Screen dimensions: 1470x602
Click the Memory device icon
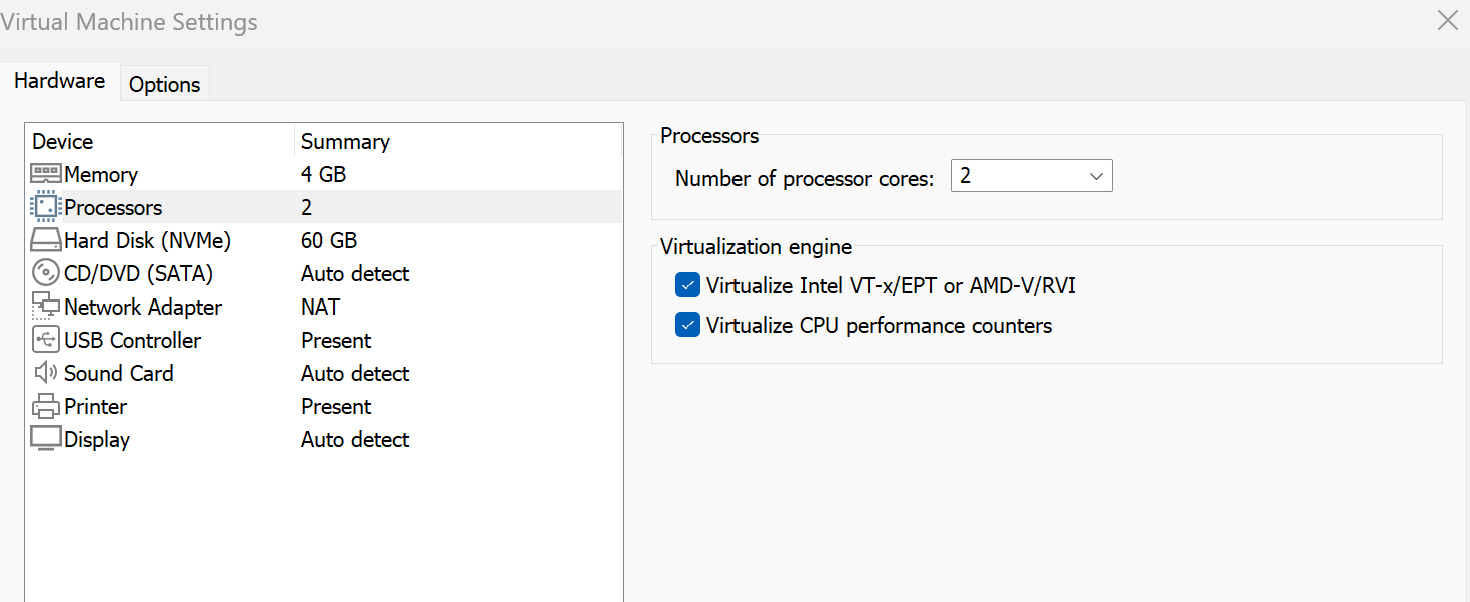tap(46, 174)
